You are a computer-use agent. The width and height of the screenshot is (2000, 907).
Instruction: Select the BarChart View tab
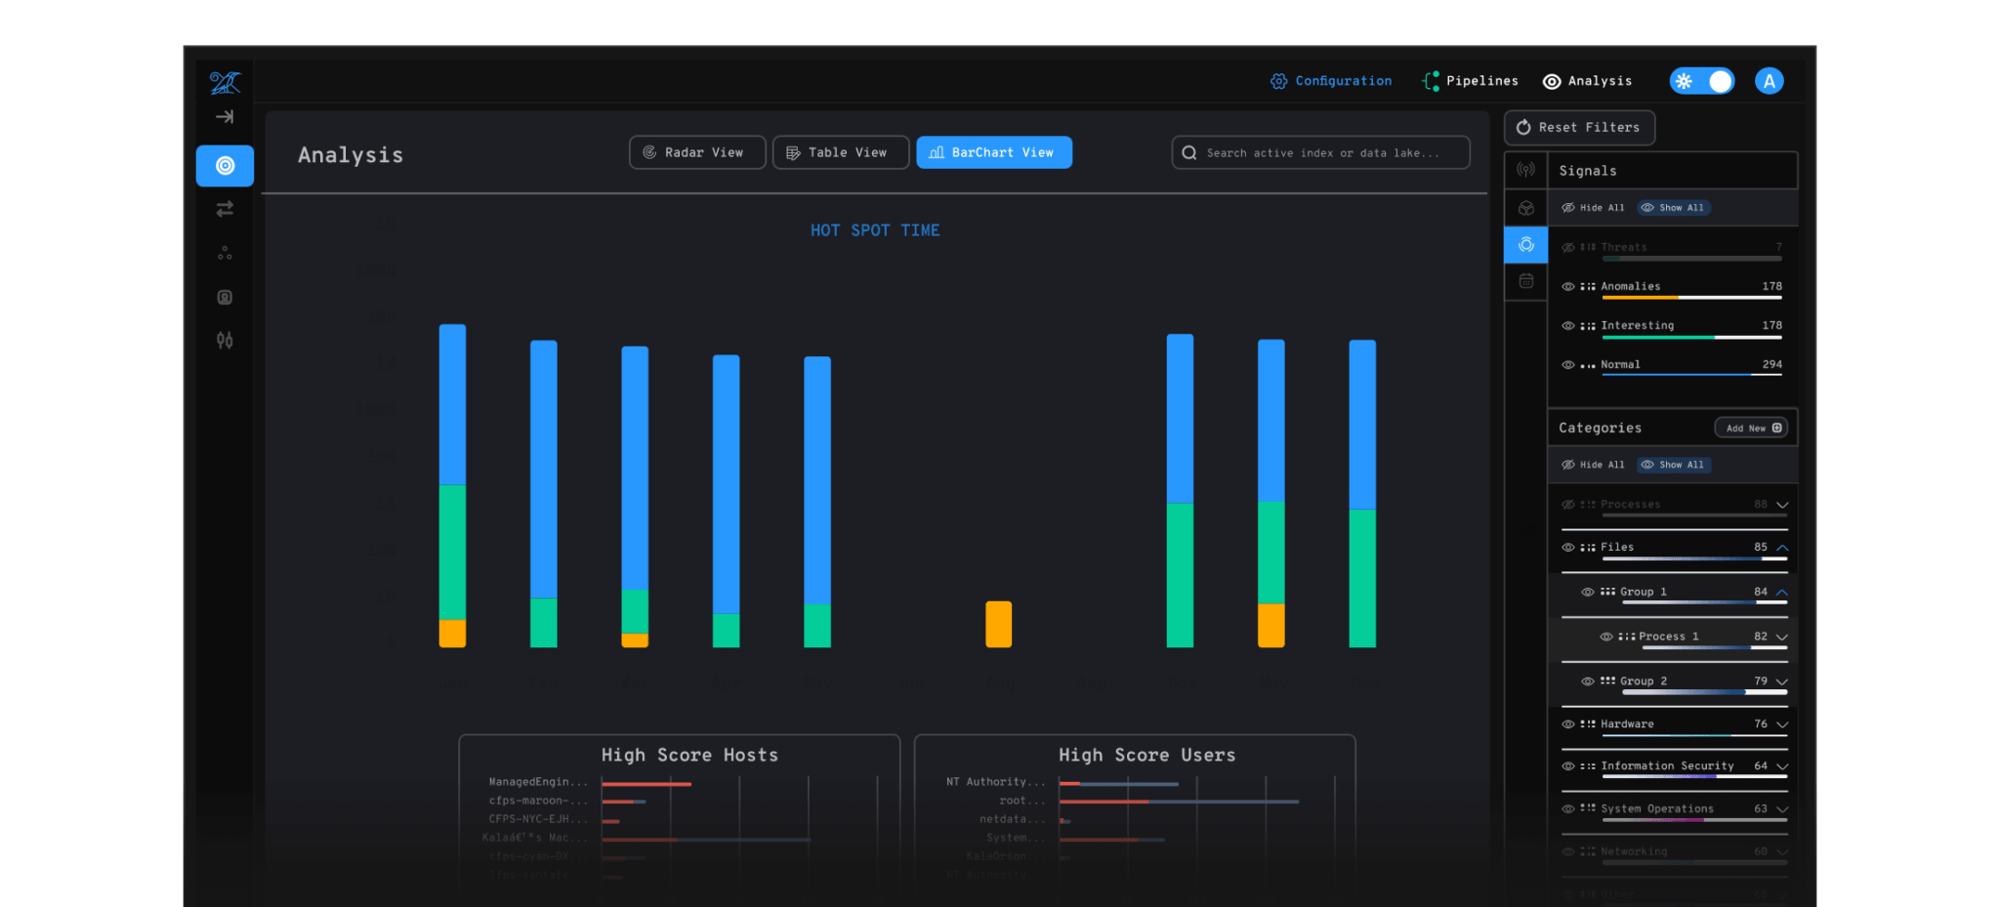point(994,153)
